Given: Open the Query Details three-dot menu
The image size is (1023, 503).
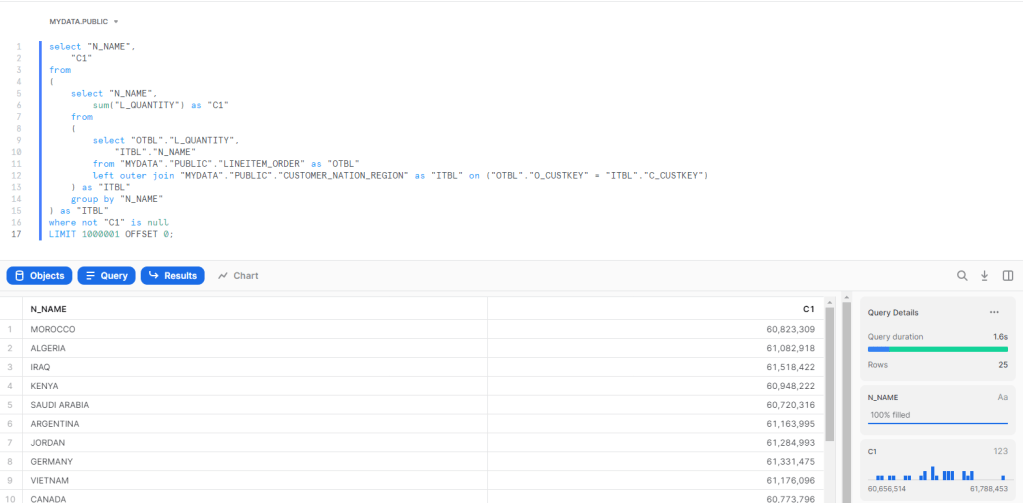Looking at the screenshot, I should point(994,313).
